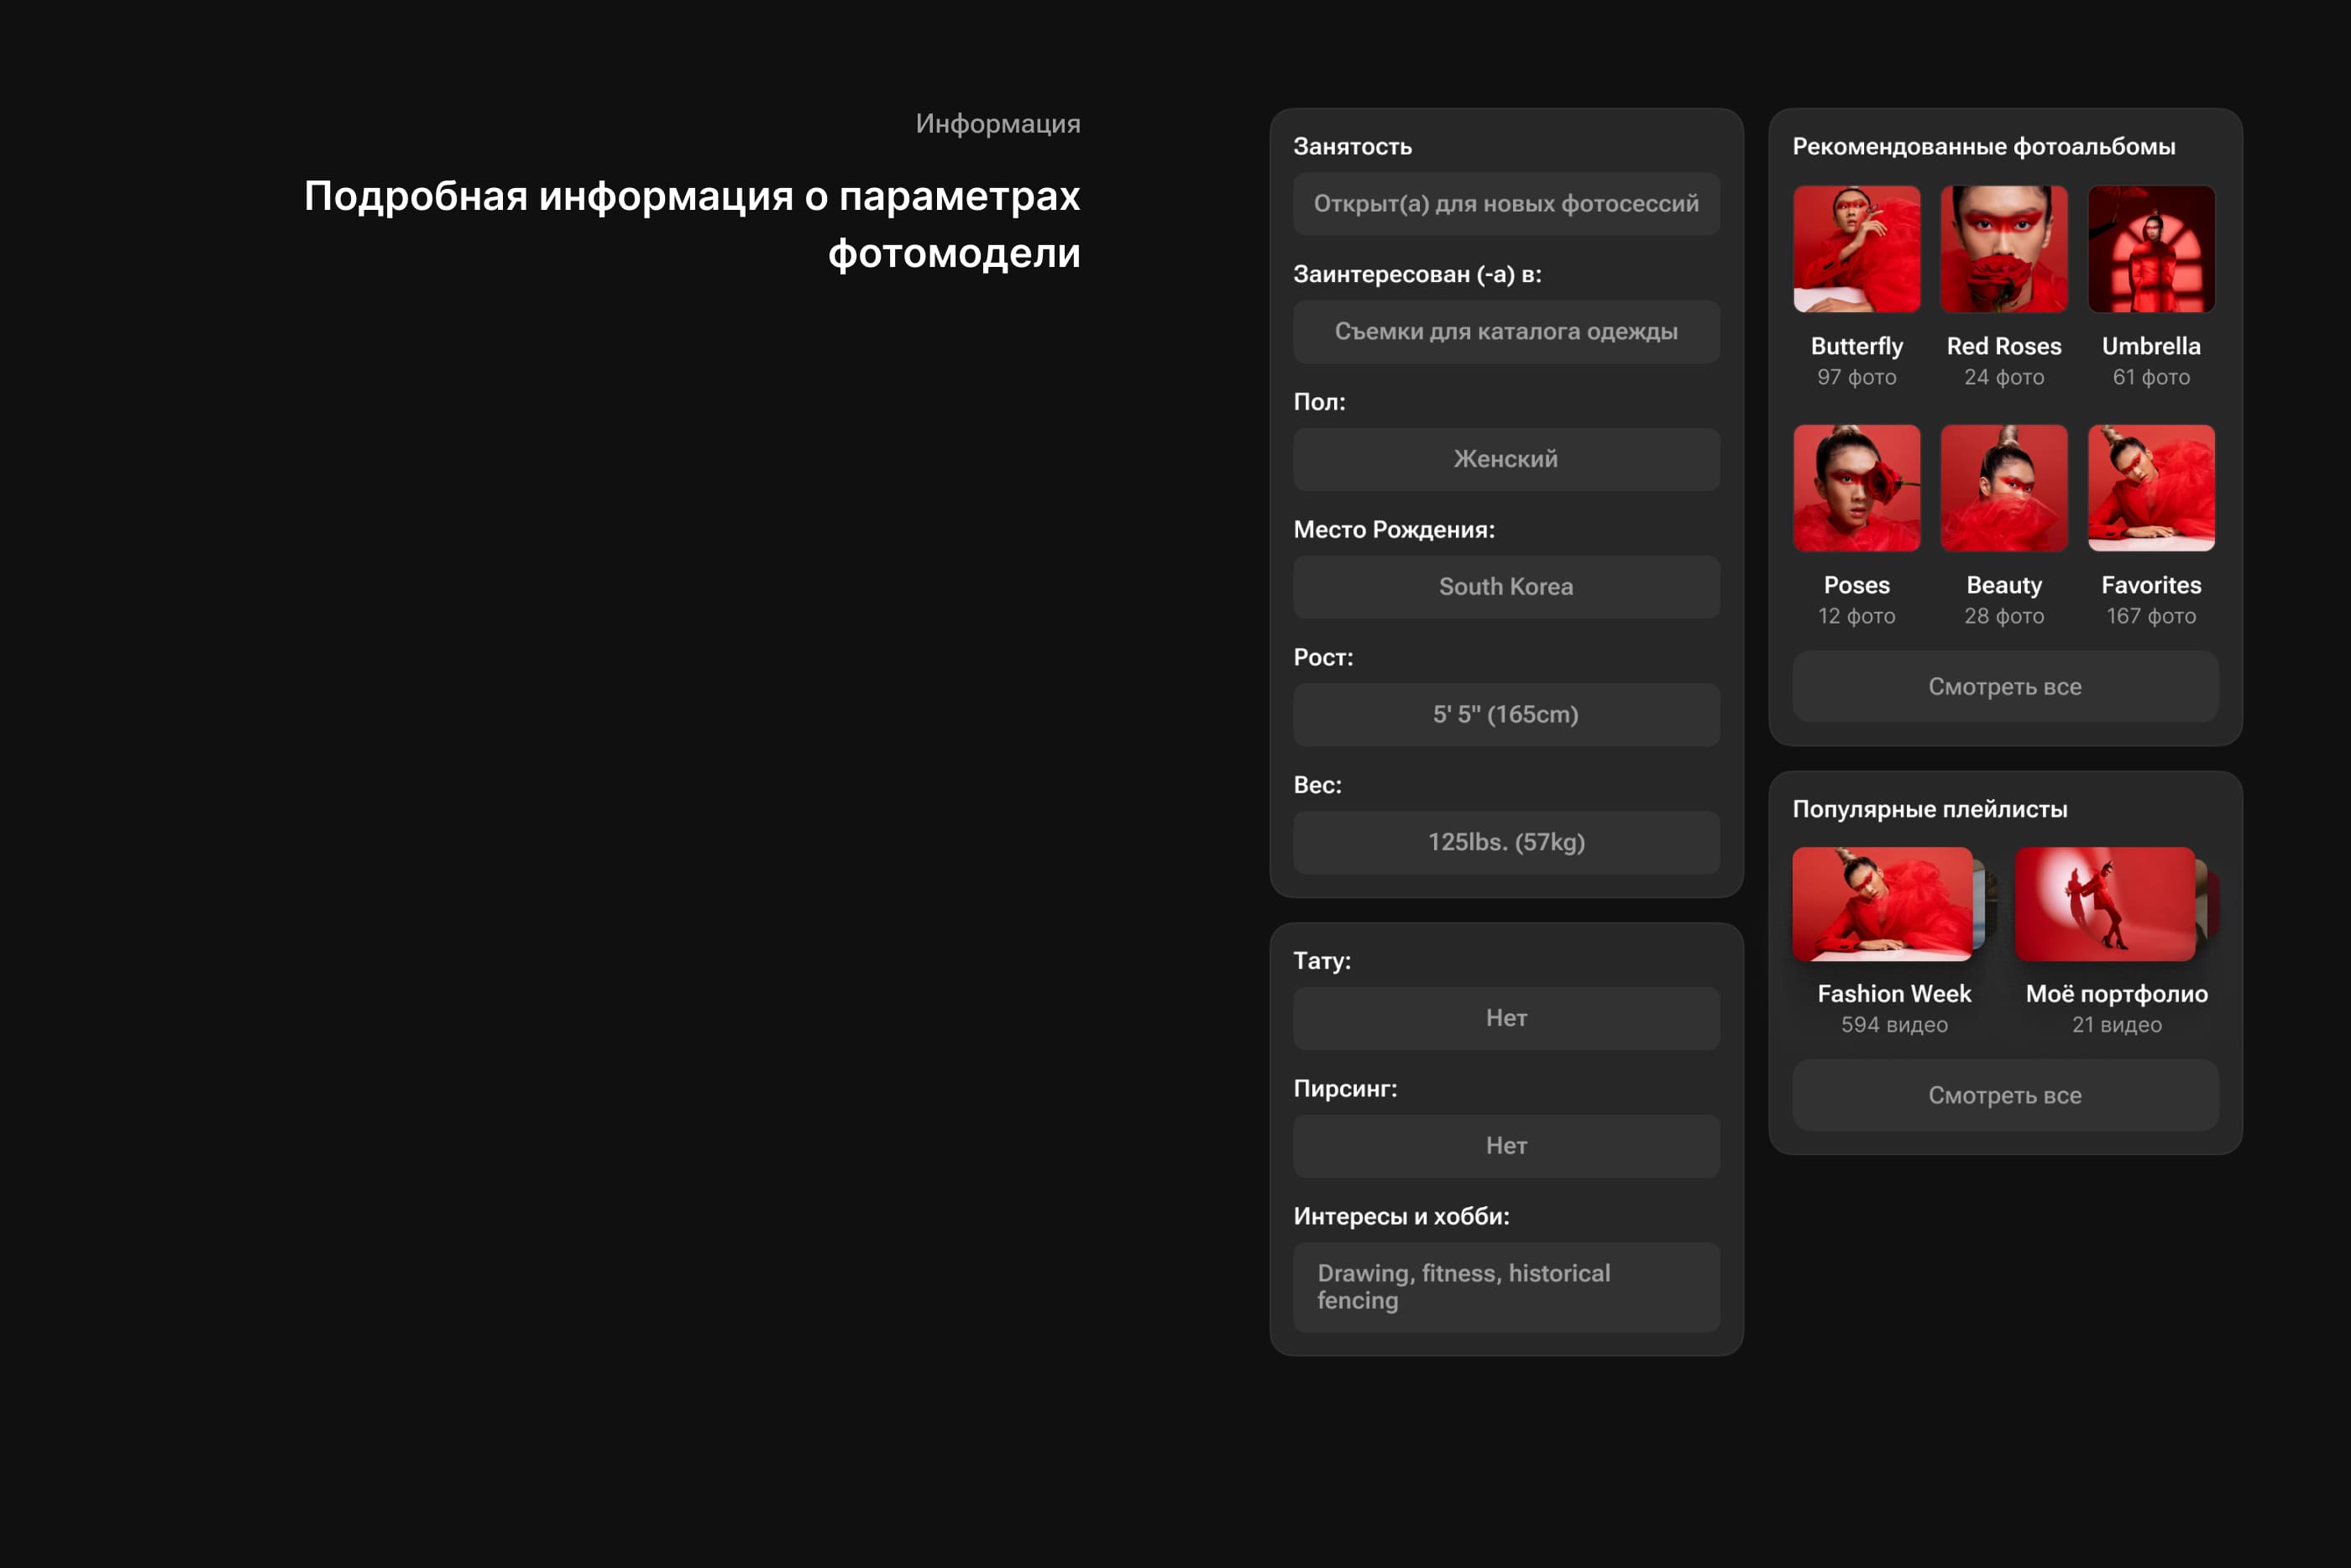Click the Вес: label
2351x1568 pixels.
pyautogui.click(x=1317, y=785)
